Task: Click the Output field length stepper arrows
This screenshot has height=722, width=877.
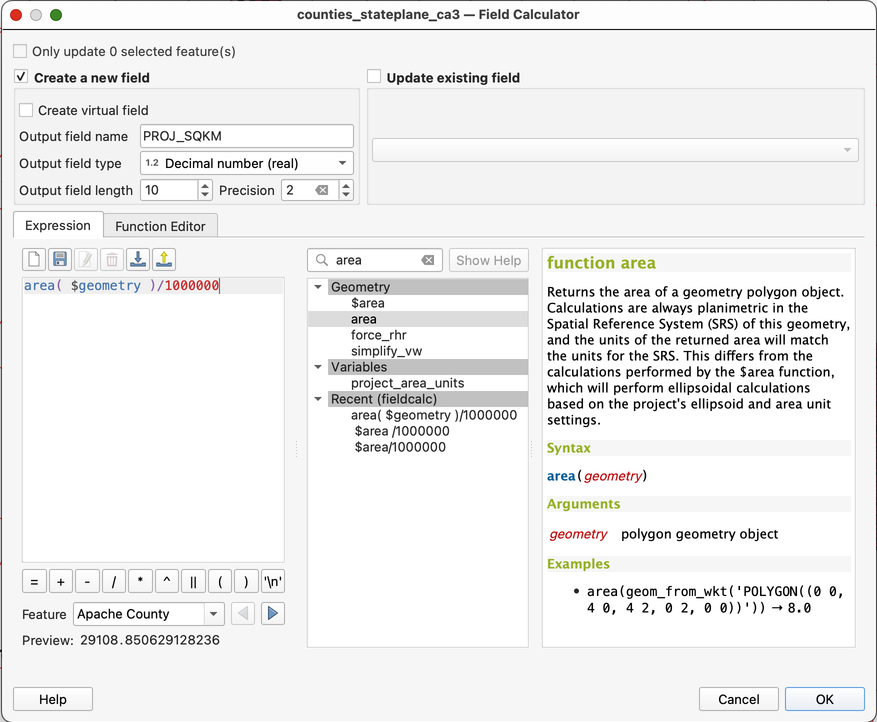Action: coord(205,190)
